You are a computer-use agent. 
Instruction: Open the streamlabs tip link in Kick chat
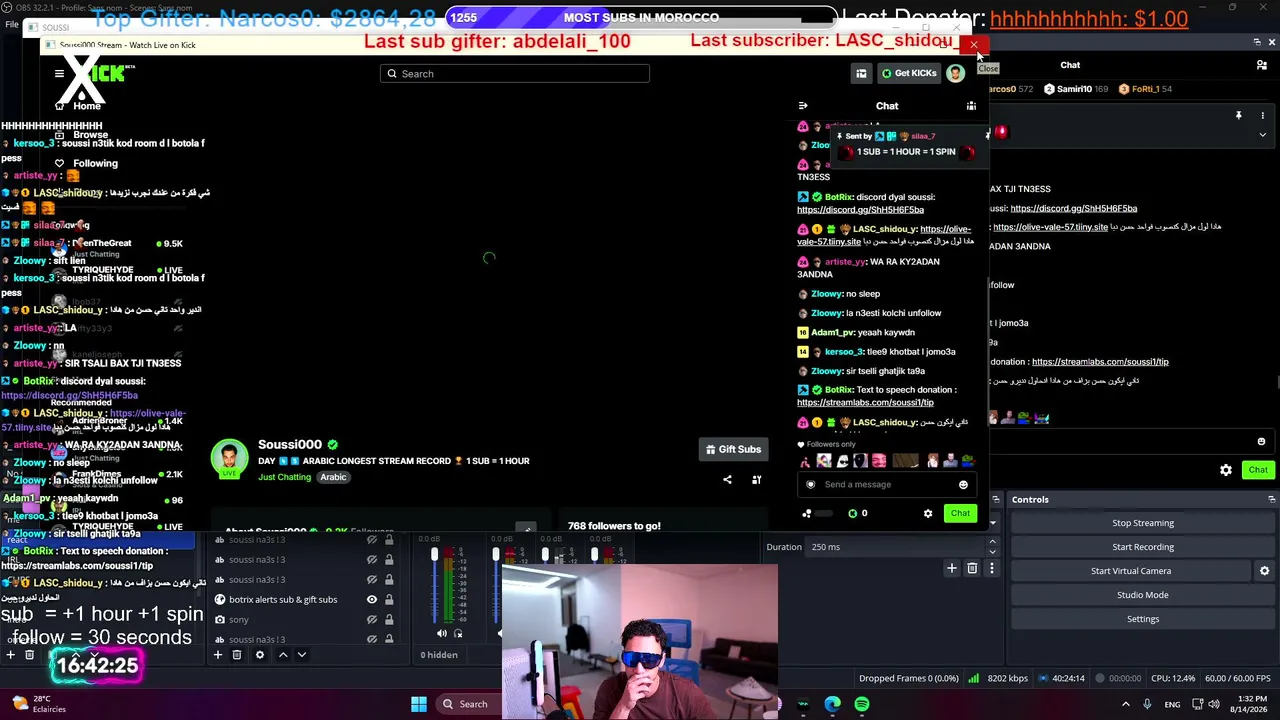point(865,403)
